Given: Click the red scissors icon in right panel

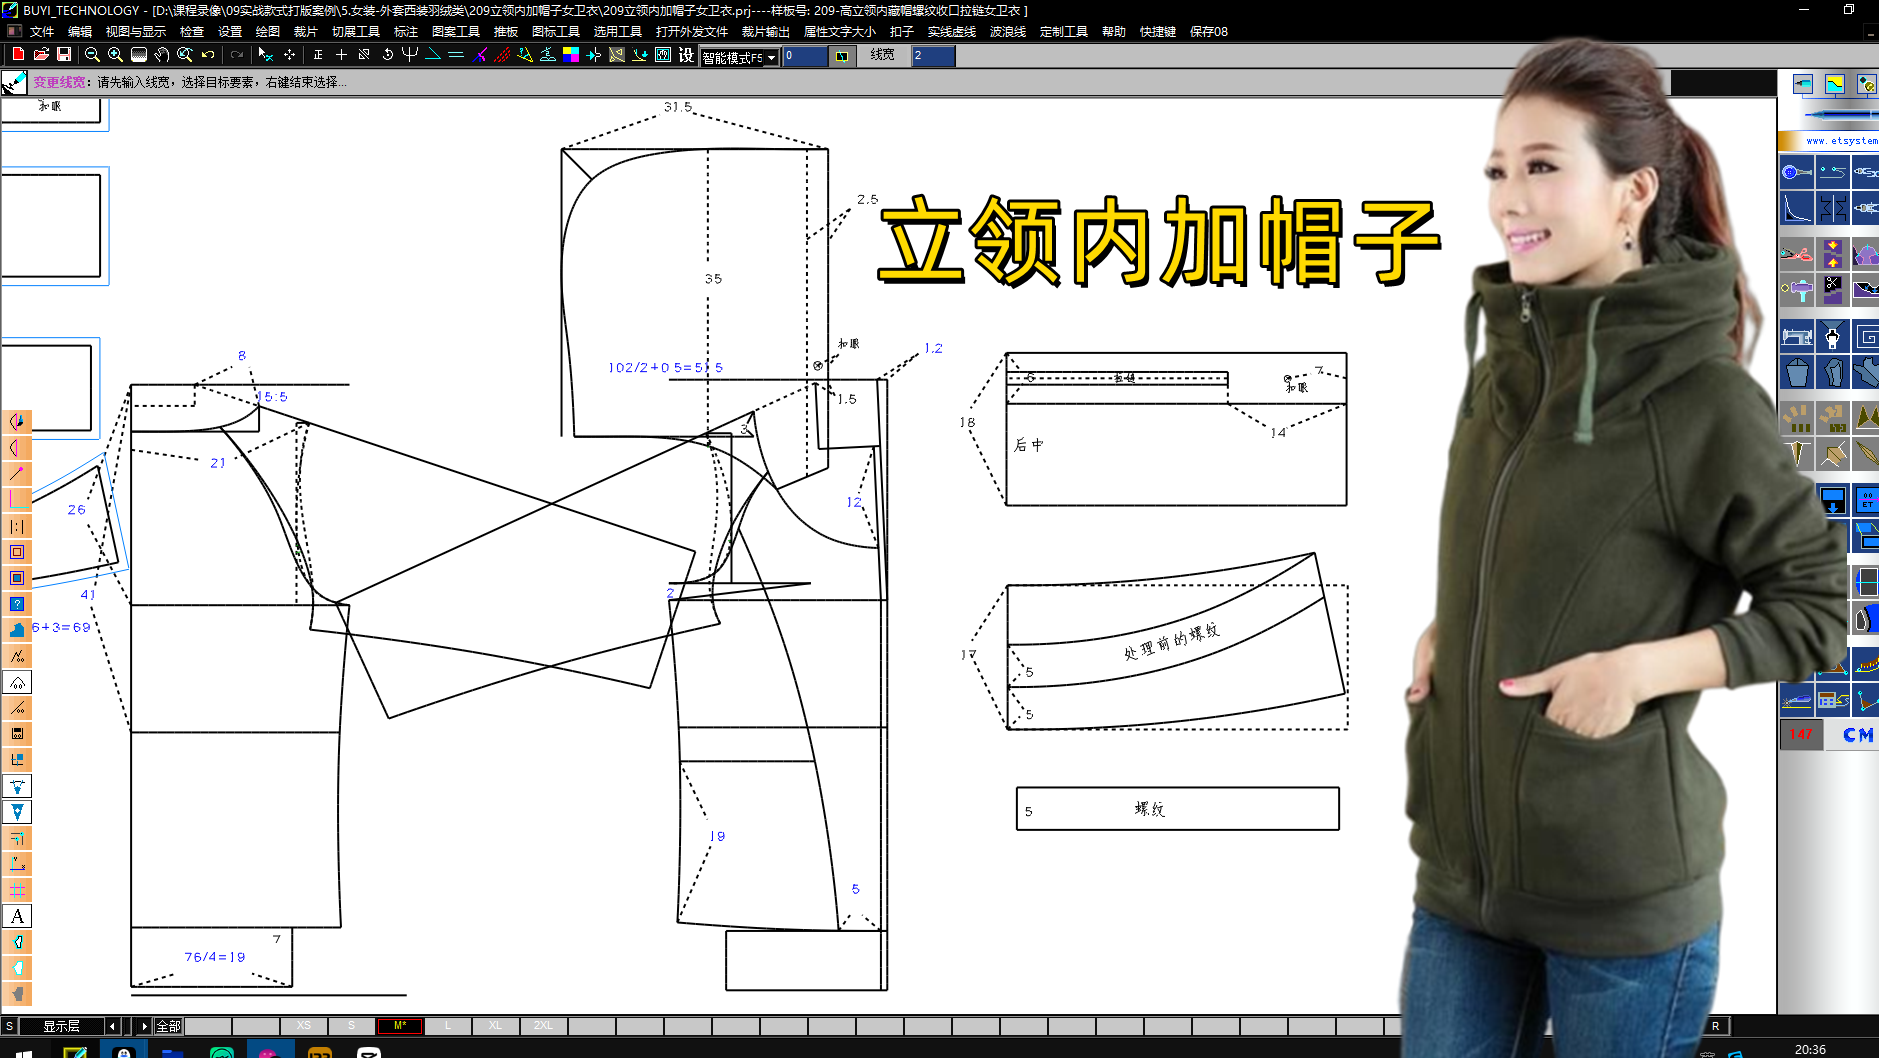Looking at the screenshot, I should click(1797, 253).
